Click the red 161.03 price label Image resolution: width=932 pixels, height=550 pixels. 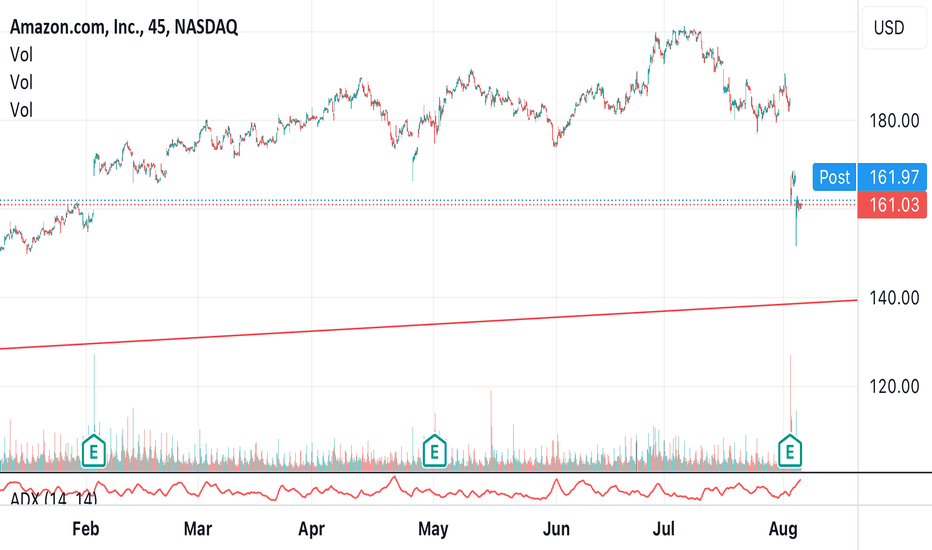(892, 205)
